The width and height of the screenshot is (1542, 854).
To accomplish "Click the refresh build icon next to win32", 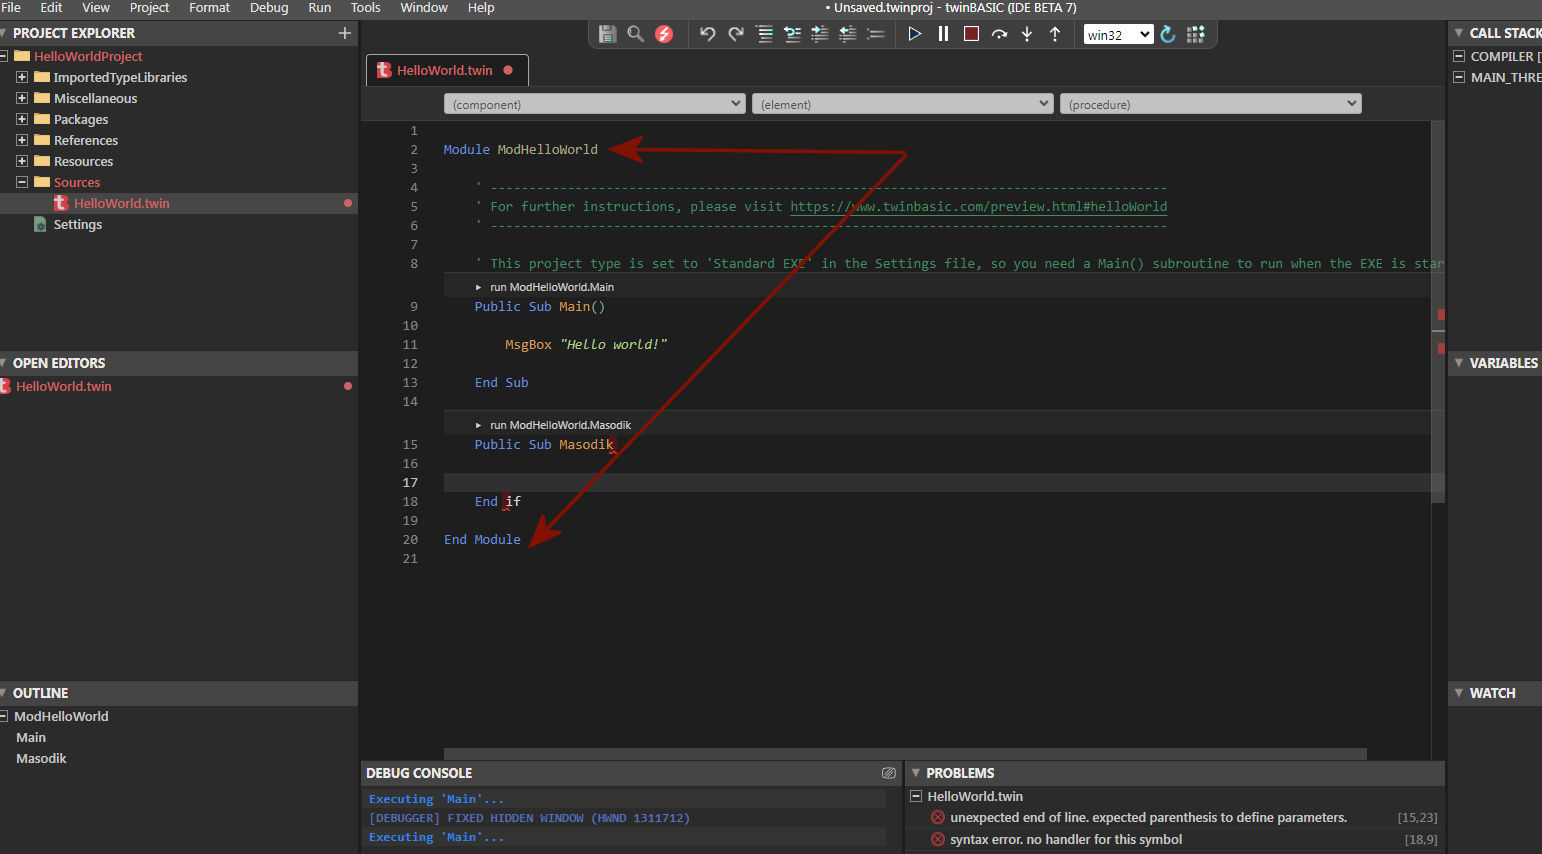I will pos(1168,33).
